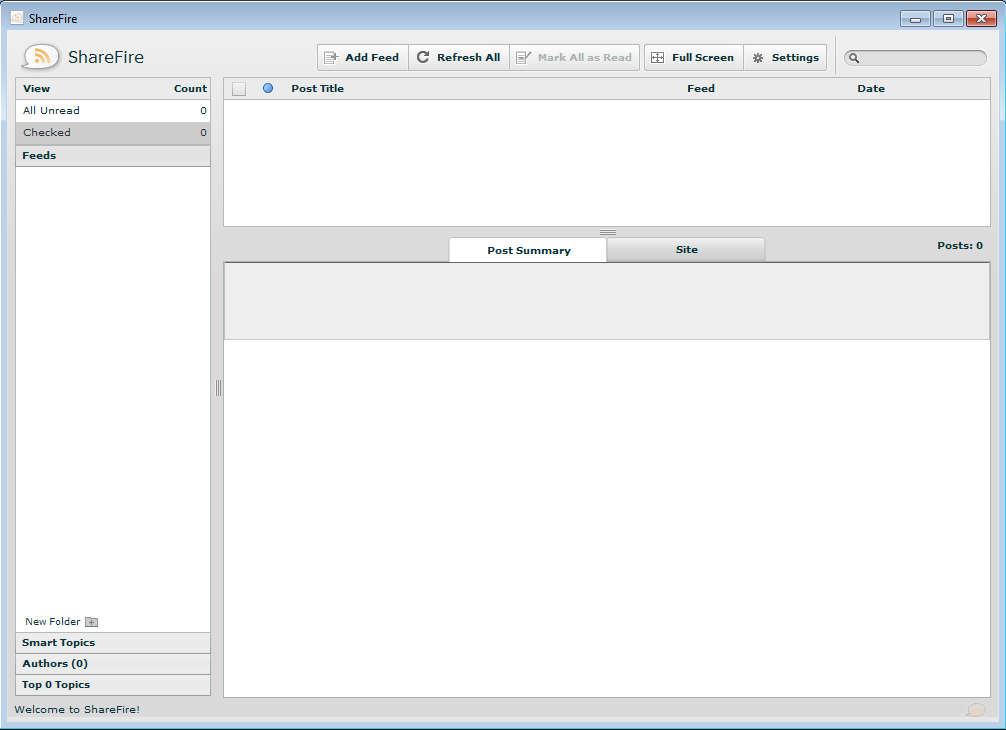Click the vertical sidebar splitter handle
The width and height of the screenshot is (1006, 730).
218,387
